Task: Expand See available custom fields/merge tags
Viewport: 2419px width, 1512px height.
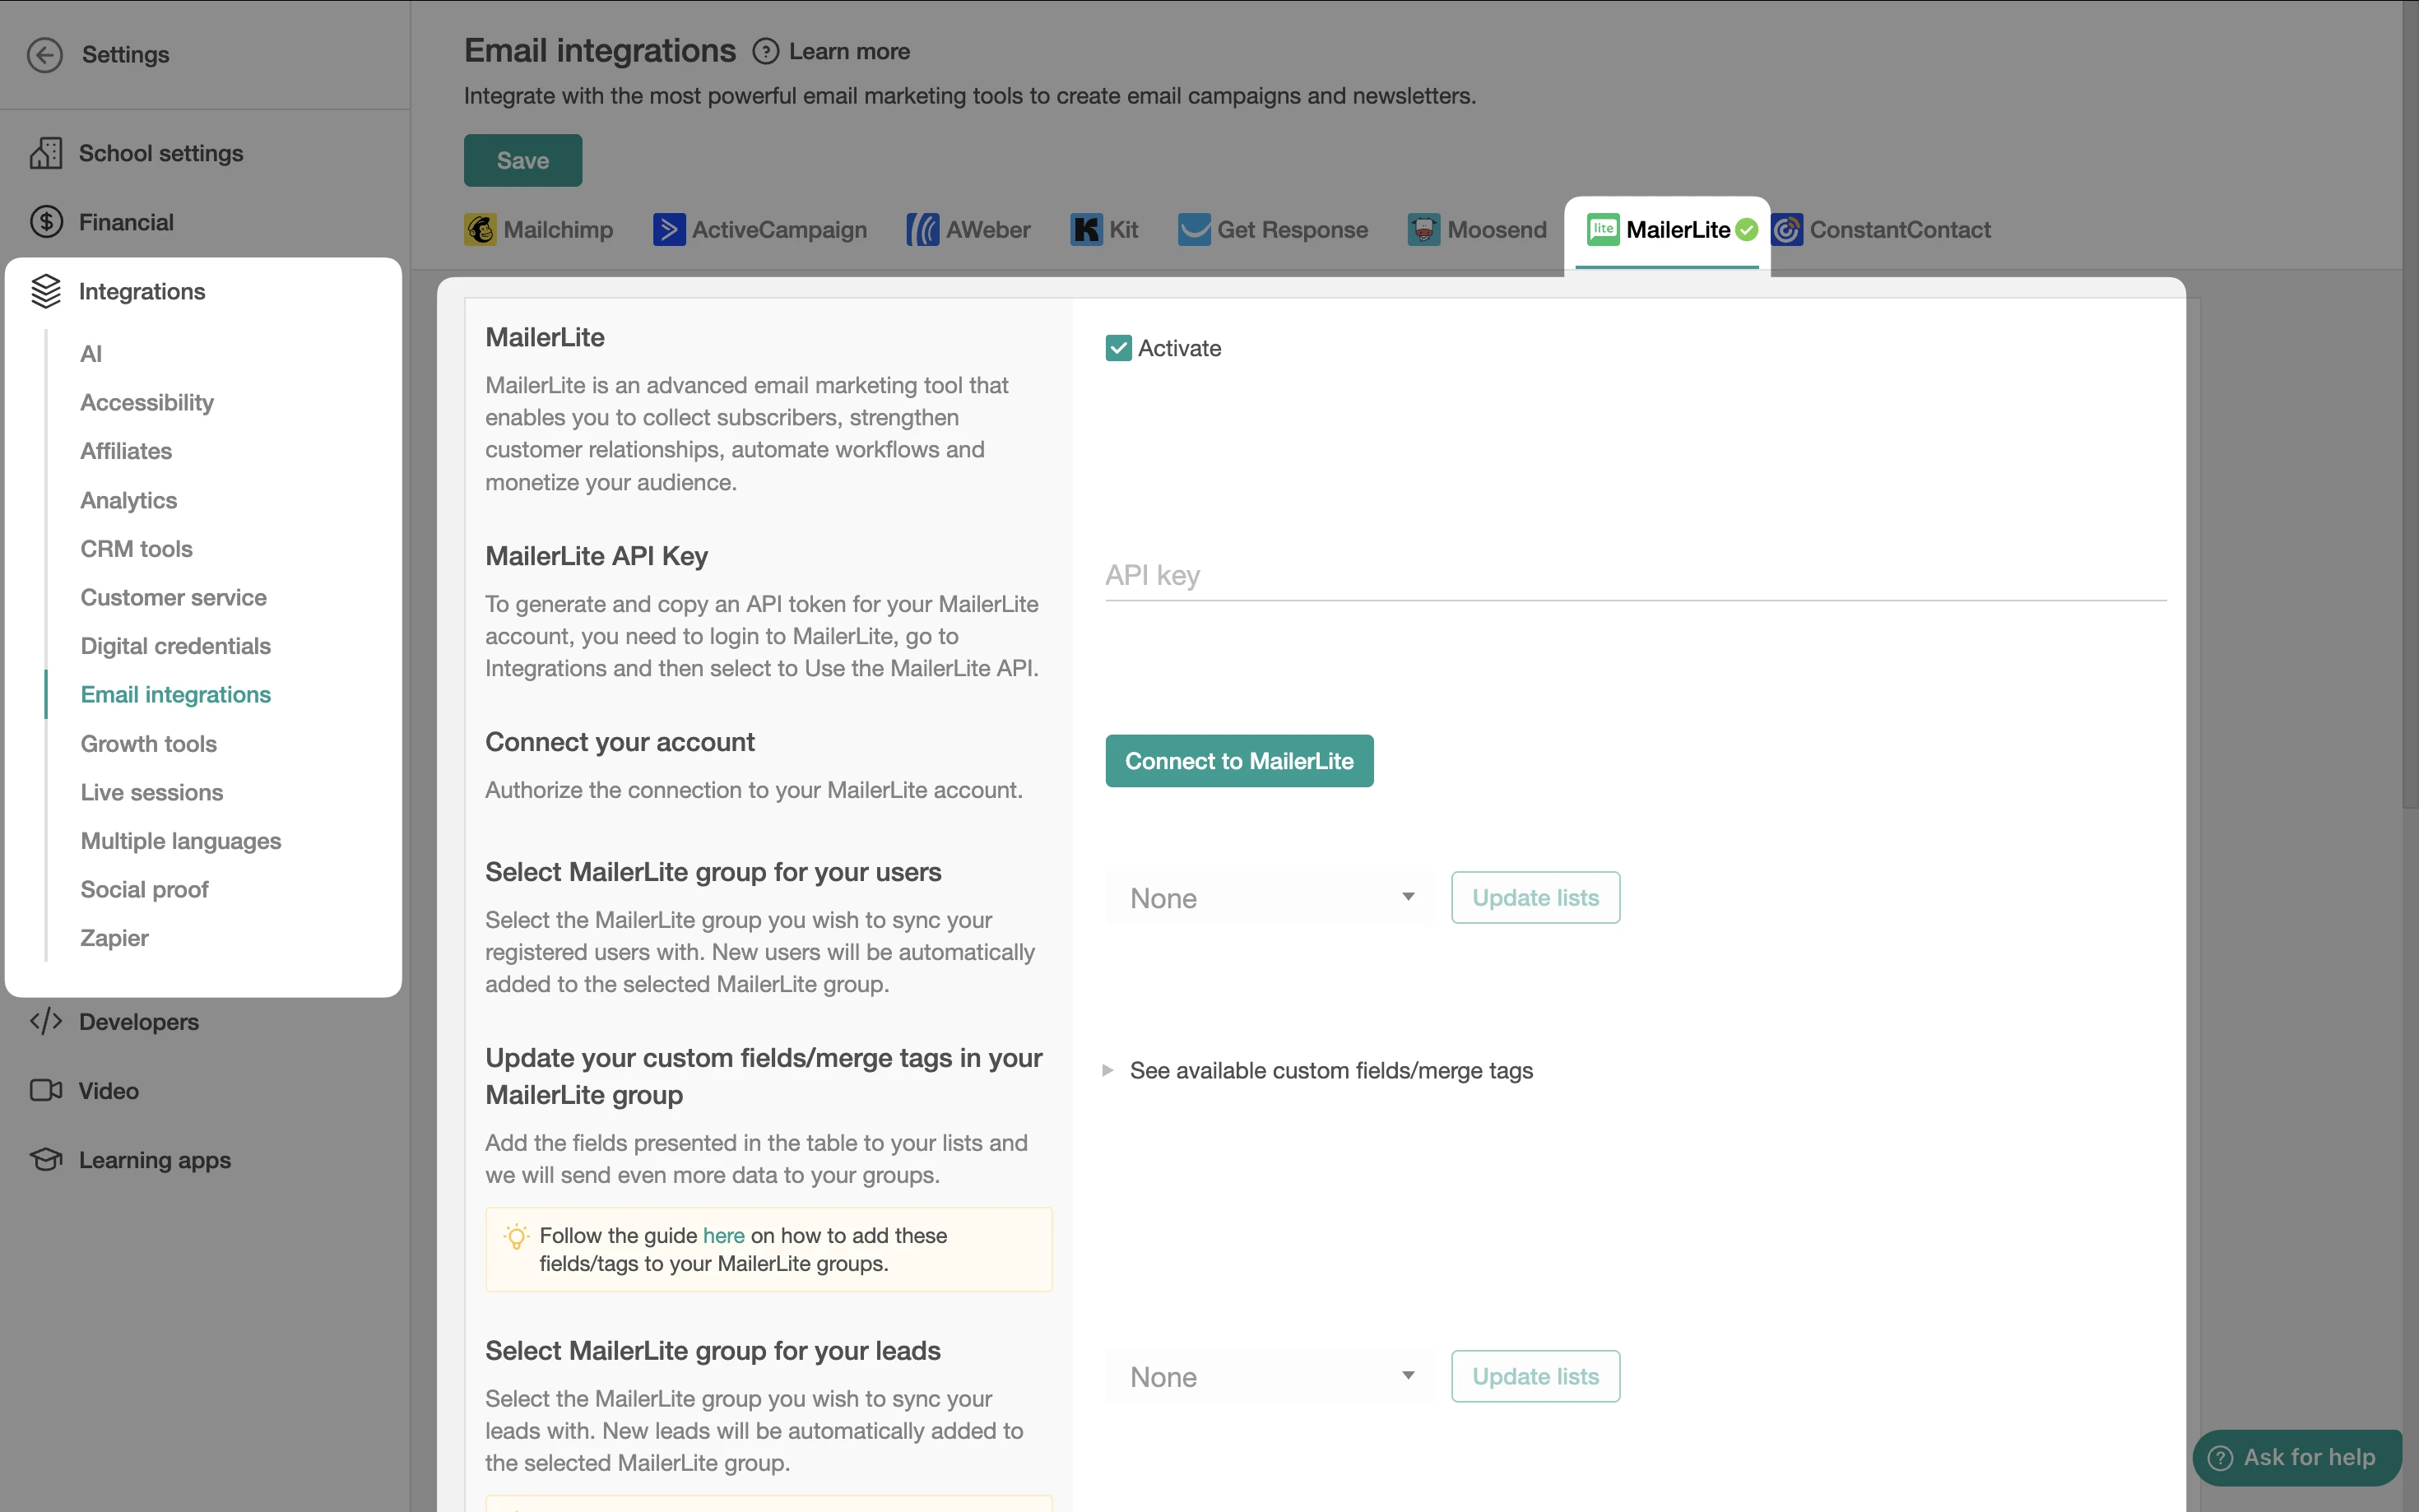Action: [1319, 1070]
